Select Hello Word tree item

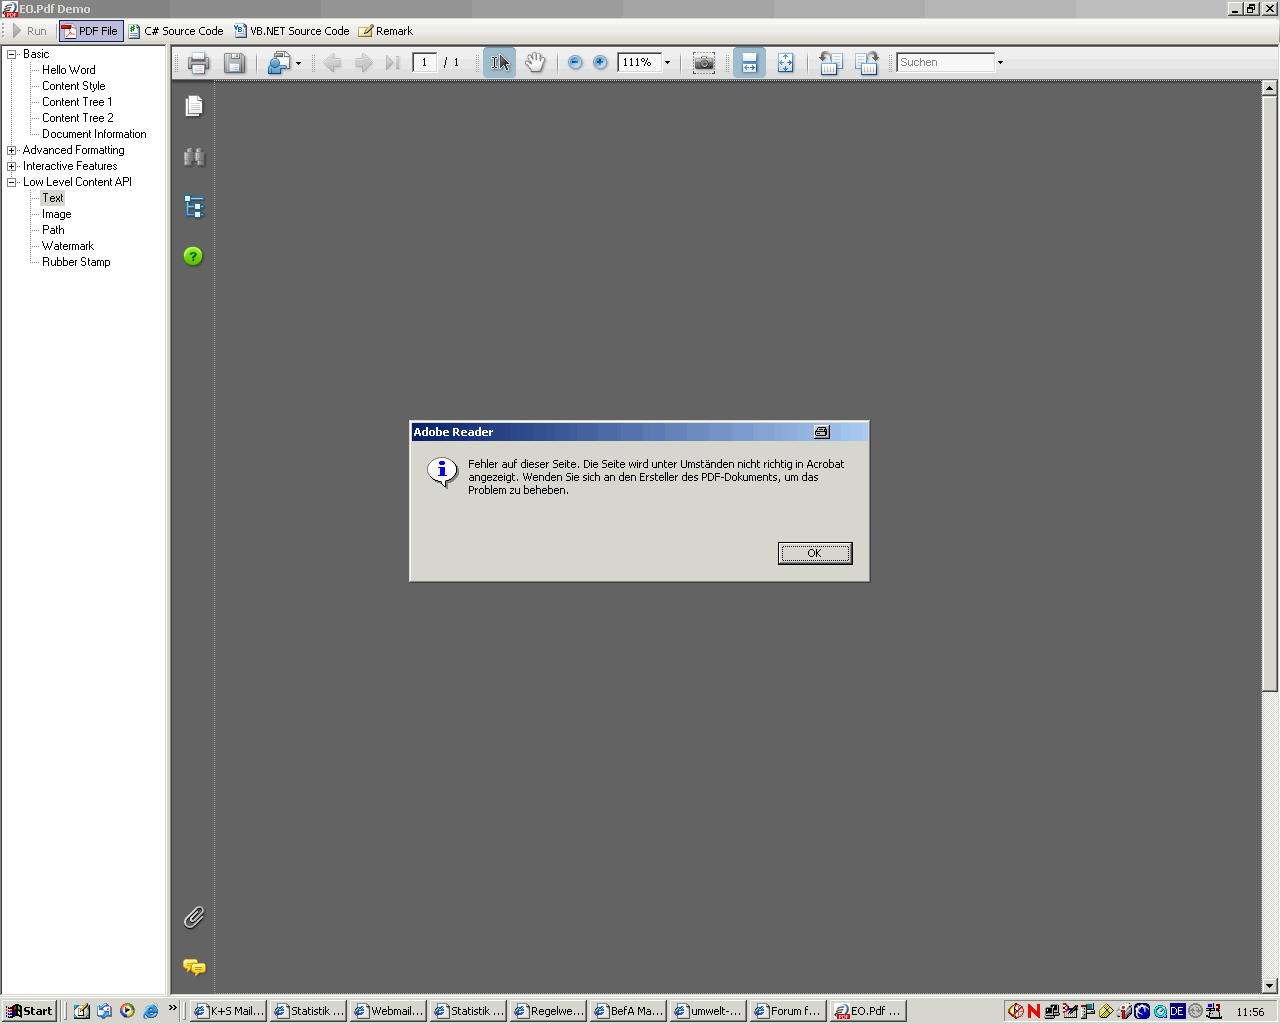pos(69,70)
